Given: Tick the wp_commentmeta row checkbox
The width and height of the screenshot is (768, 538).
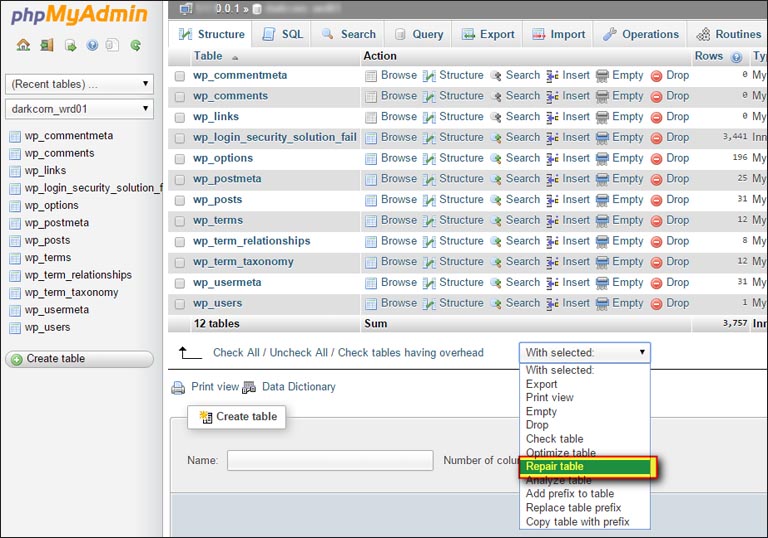Looking at the screenshot, I should (x=180, y=76).
